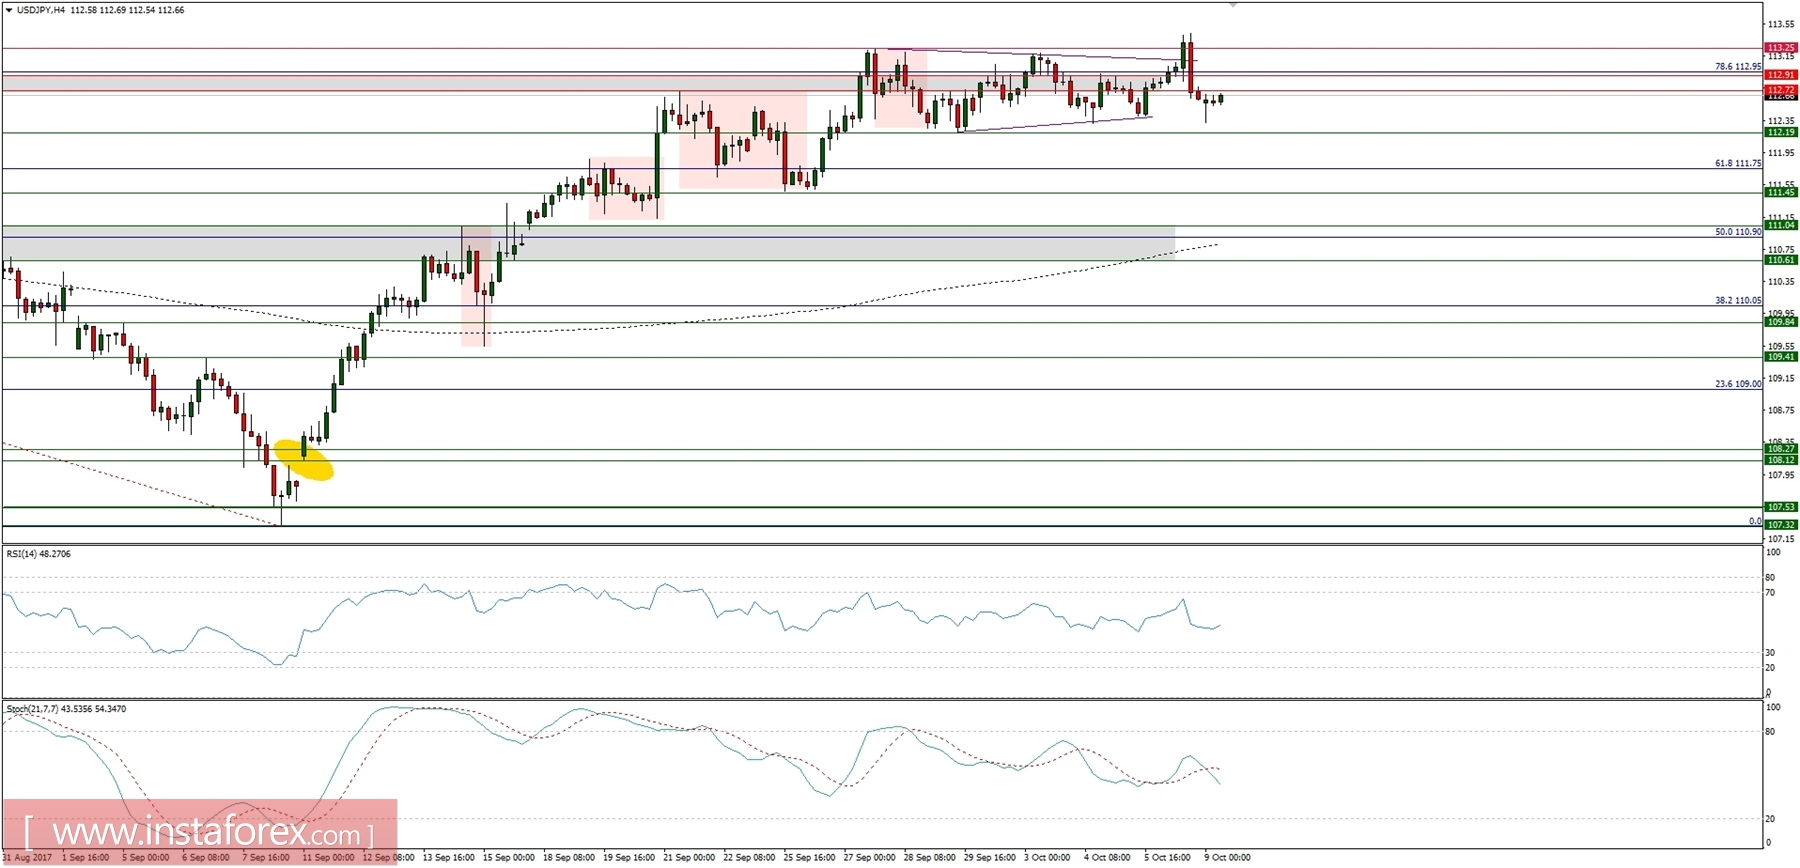Click the 112.35 price axis tick
The image size is (1800, 868).
click(x=1781, y=121)
